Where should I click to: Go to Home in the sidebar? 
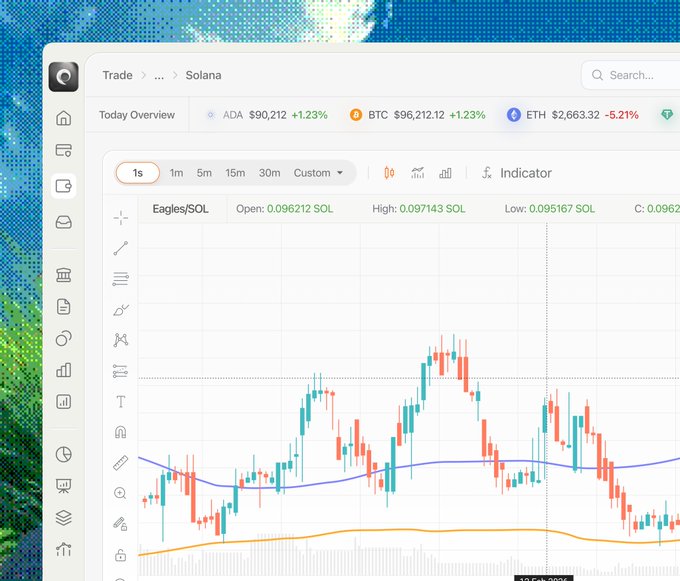(64, 118)
